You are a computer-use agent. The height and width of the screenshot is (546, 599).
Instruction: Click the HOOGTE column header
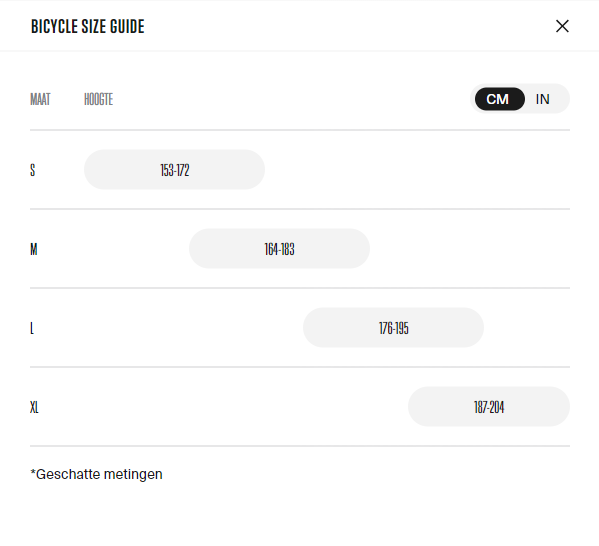click(x=98, y=99)
